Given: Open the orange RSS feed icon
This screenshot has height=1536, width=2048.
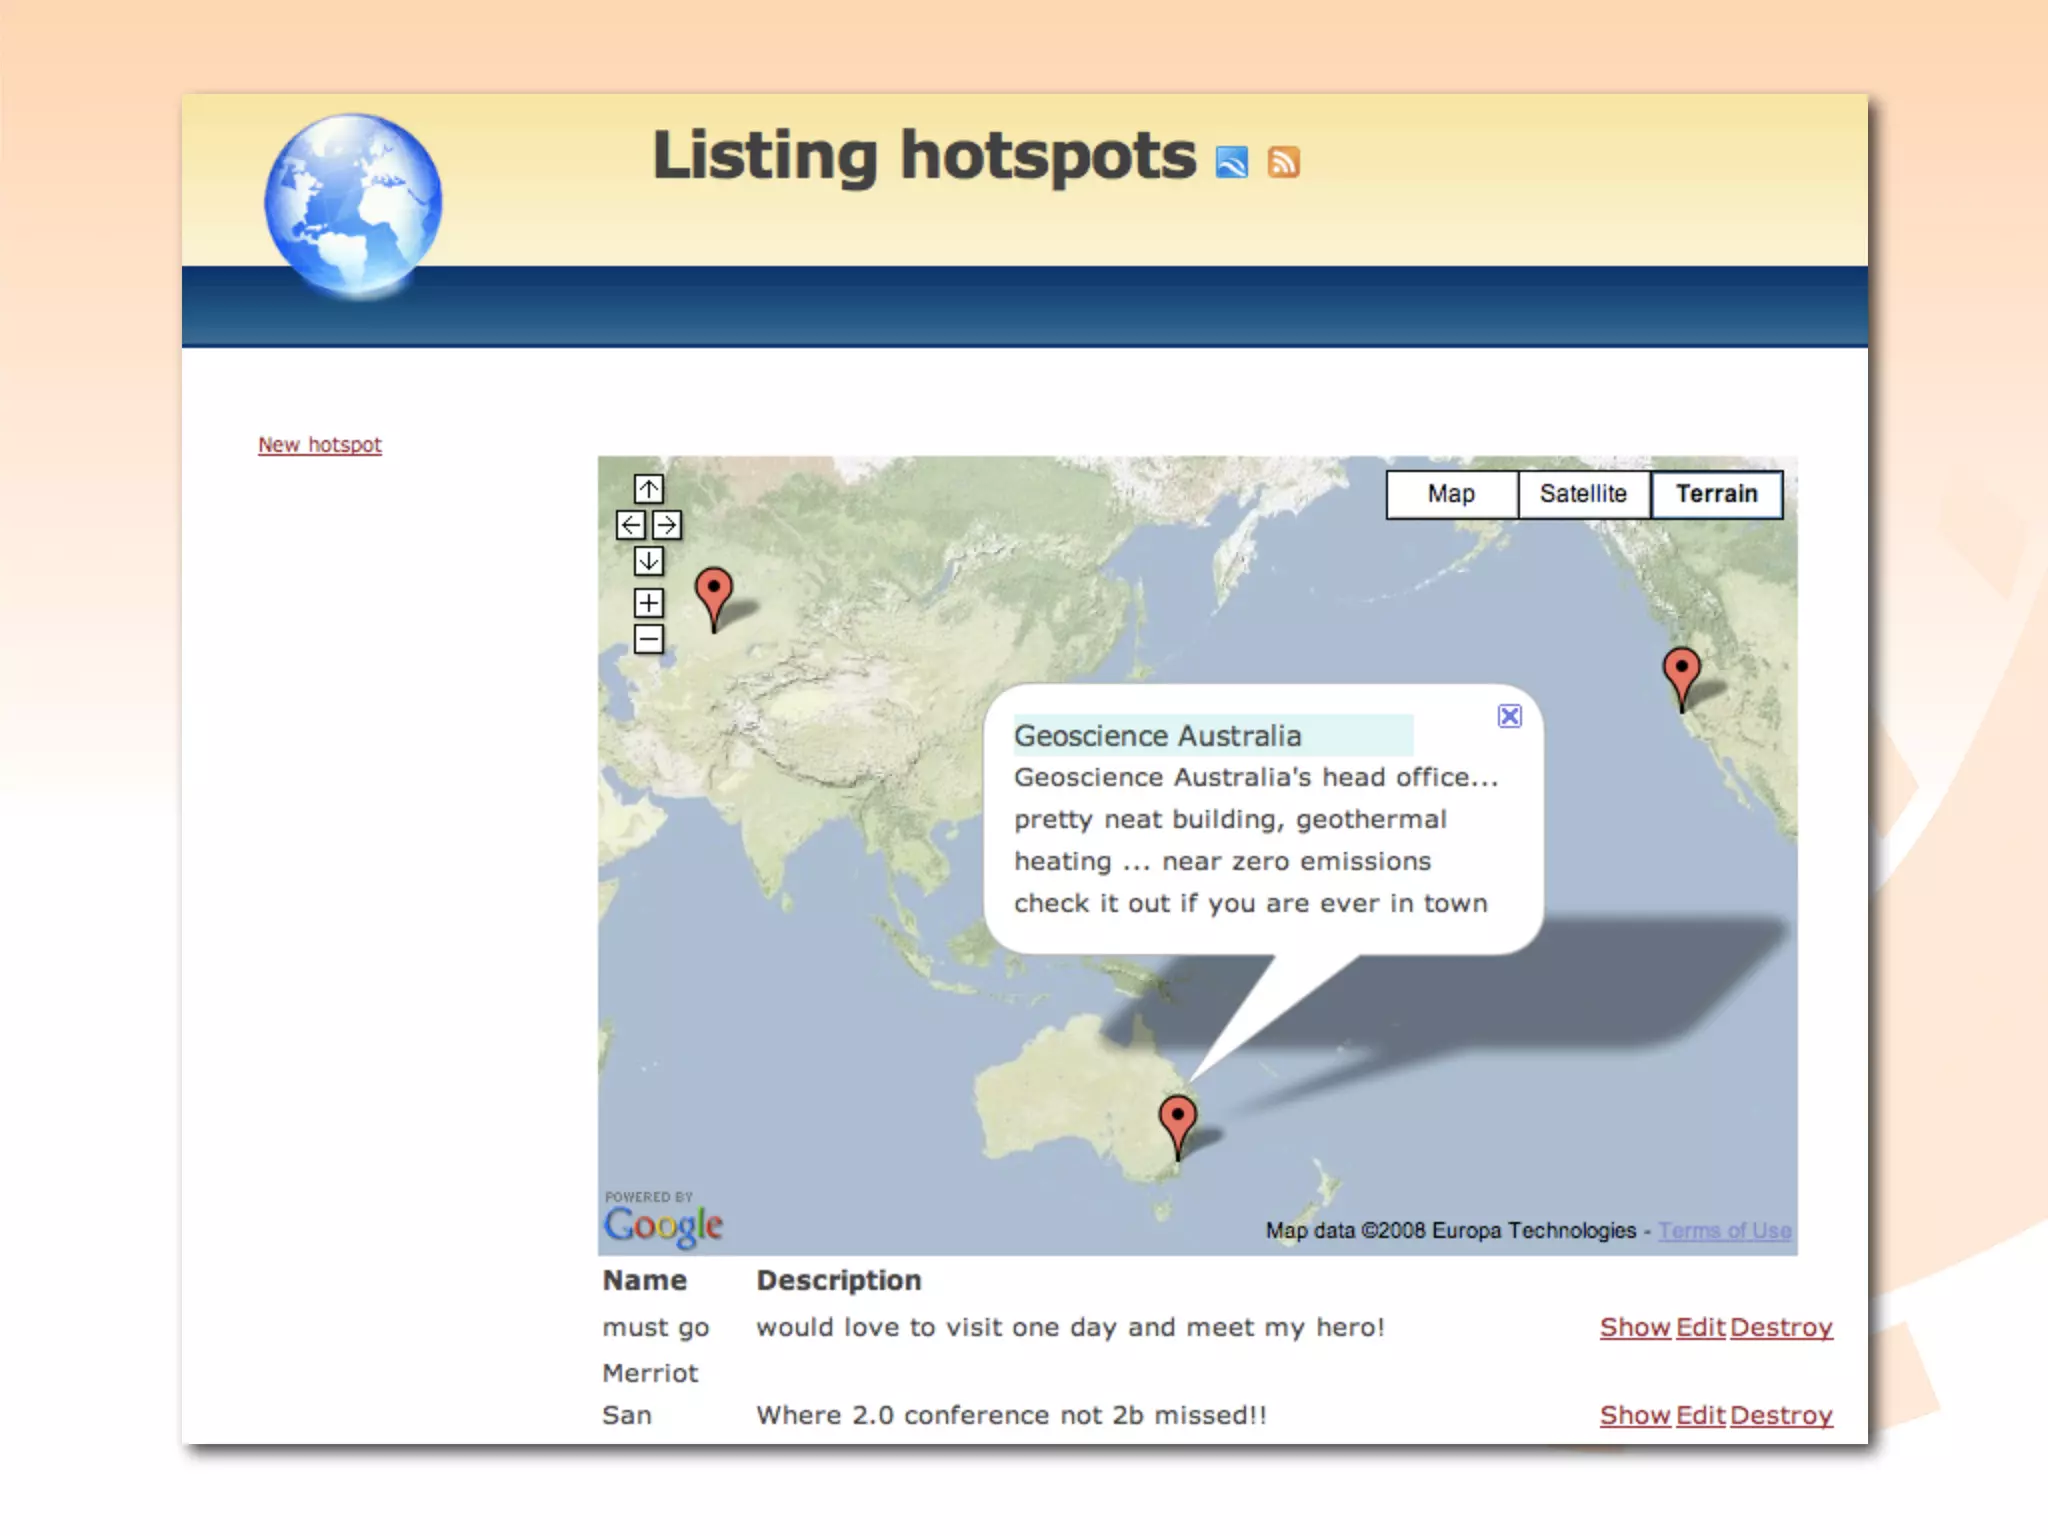Looking at the screenshot, I should pyautogui.click(x=1283, y=162).
